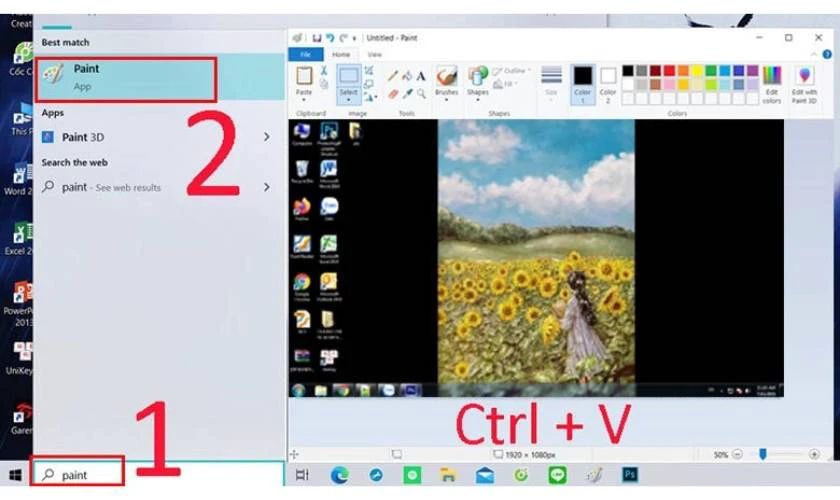Open the LINE app on the taskbar

tap(557, 475)
